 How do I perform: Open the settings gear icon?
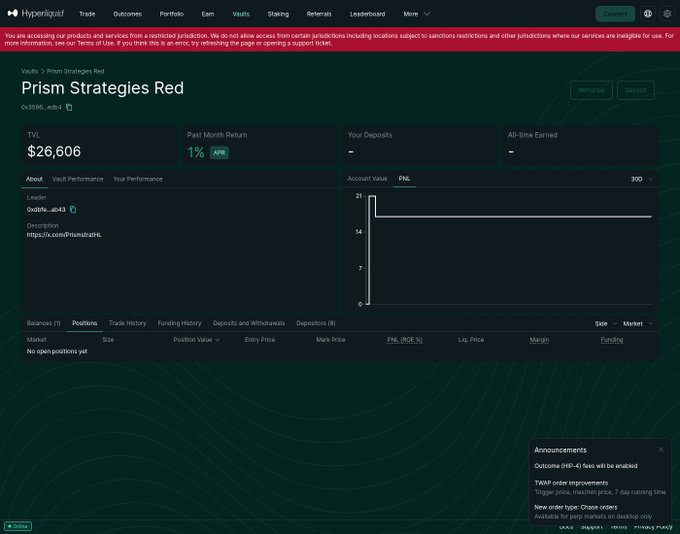(667, 14)
